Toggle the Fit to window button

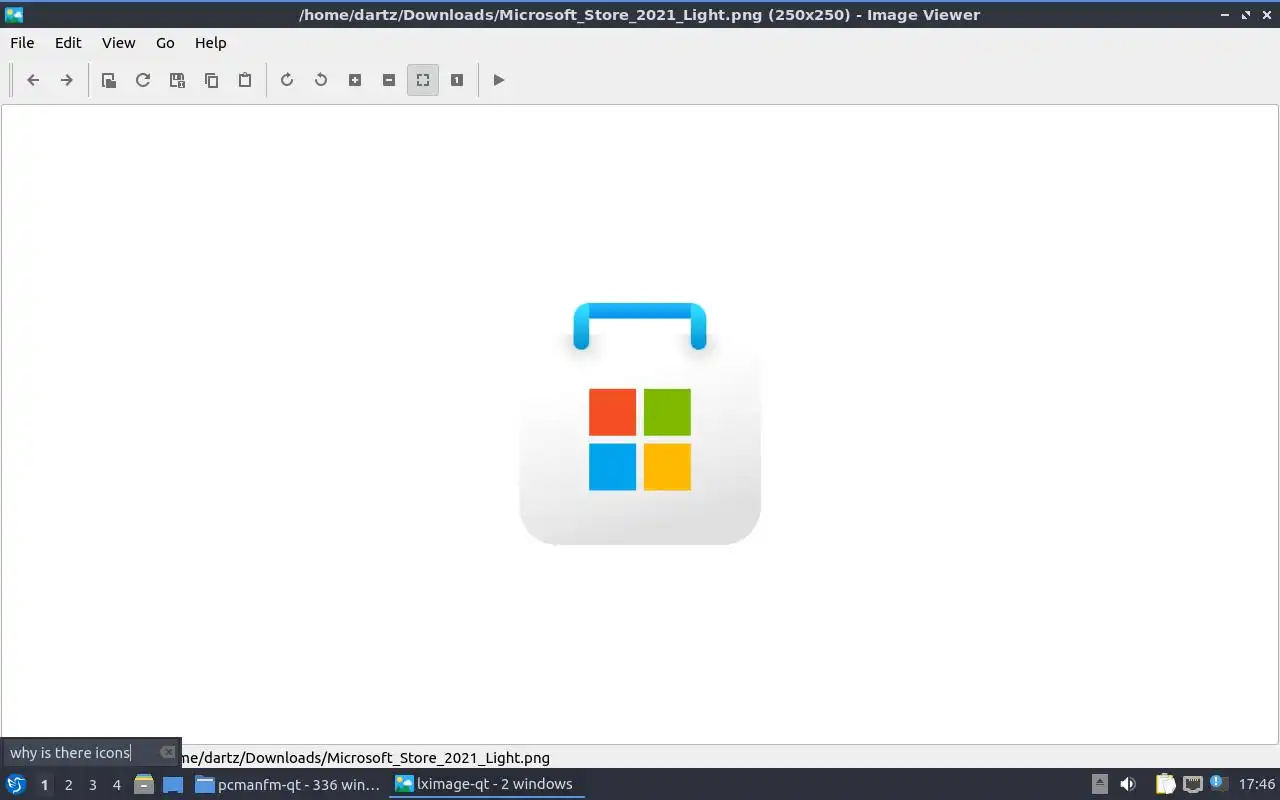tap(423, 80)
